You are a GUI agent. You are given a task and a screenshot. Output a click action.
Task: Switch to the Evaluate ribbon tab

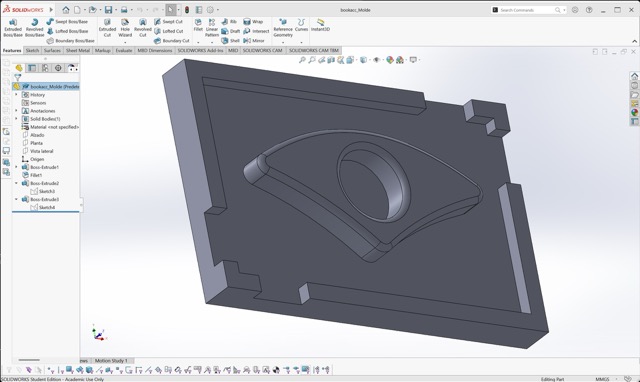click(124, 51)
